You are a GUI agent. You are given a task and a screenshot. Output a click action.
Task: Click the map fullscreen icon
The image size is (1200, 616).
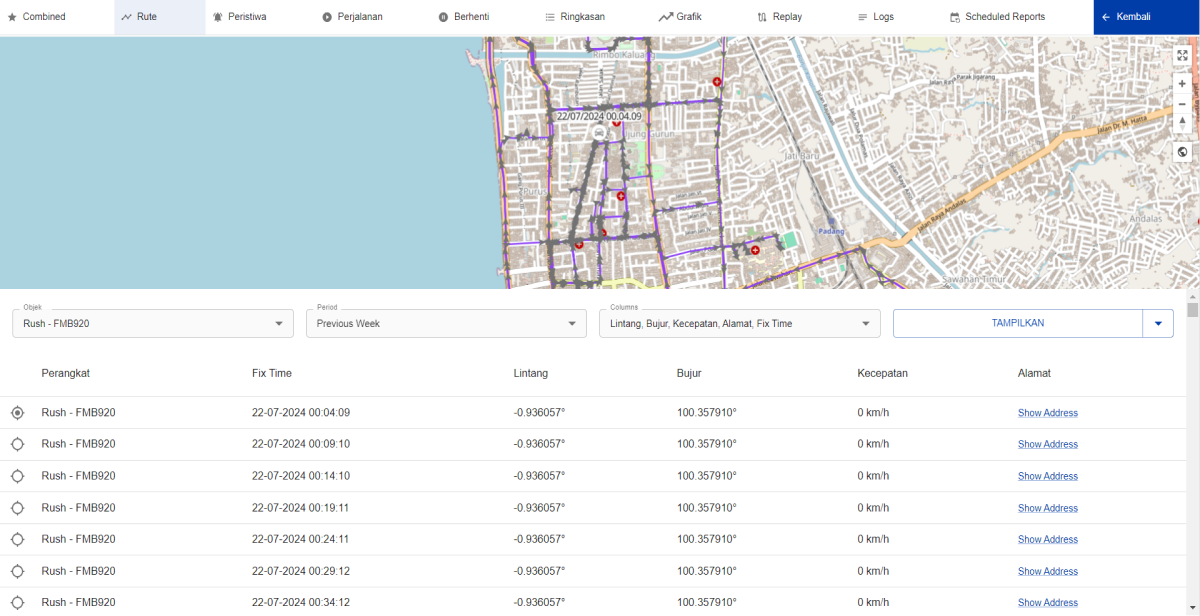(x=1182, y=56)
